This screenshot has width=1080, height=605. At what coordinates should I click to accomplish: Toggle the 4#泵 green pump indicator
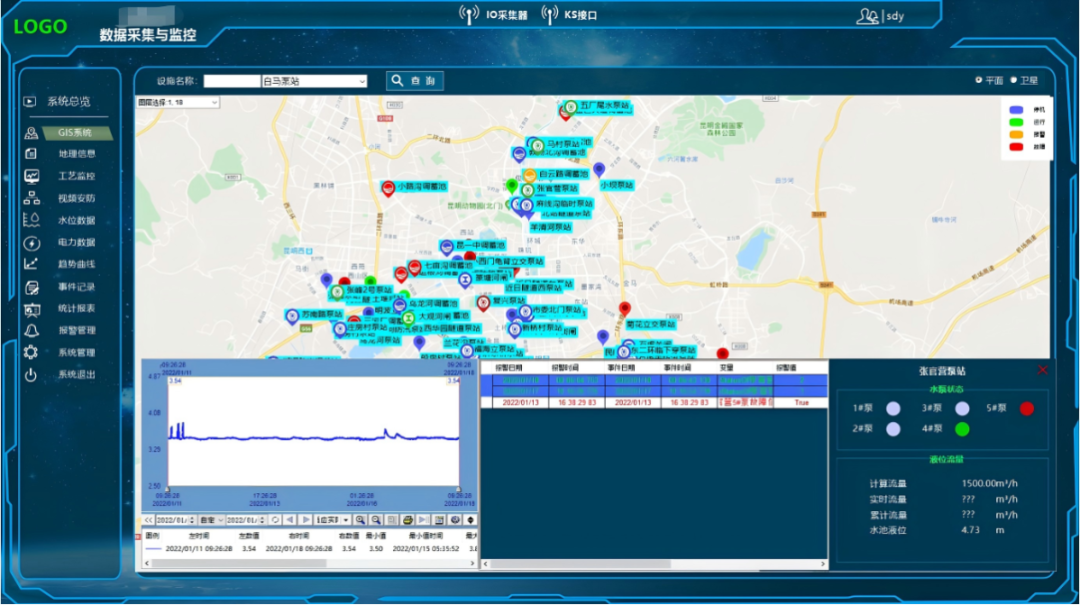tap(962, 429)
